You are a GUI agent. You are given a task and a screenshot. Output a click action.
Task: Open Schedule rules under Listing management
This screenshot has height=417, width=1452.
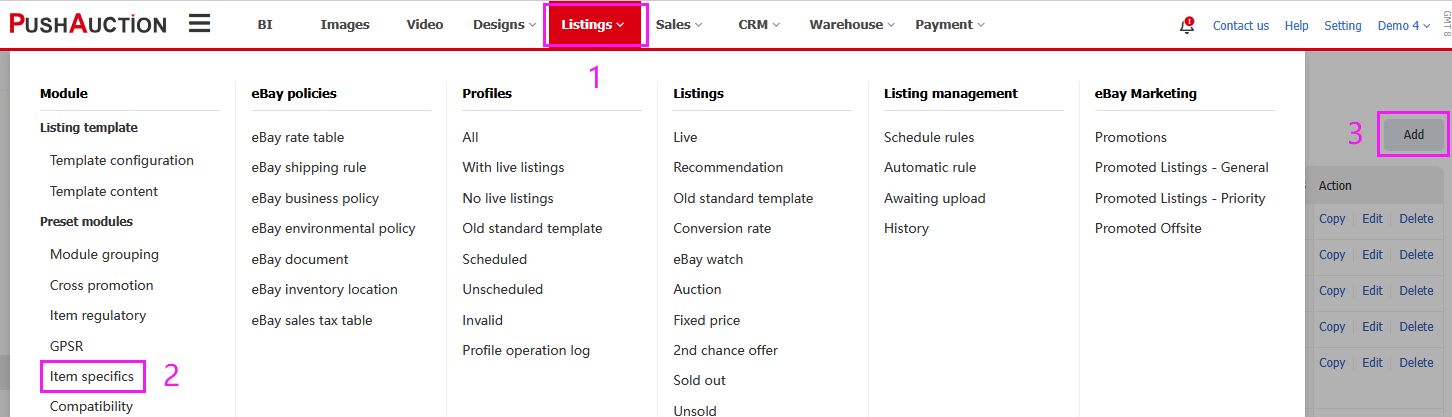(929, 137)
